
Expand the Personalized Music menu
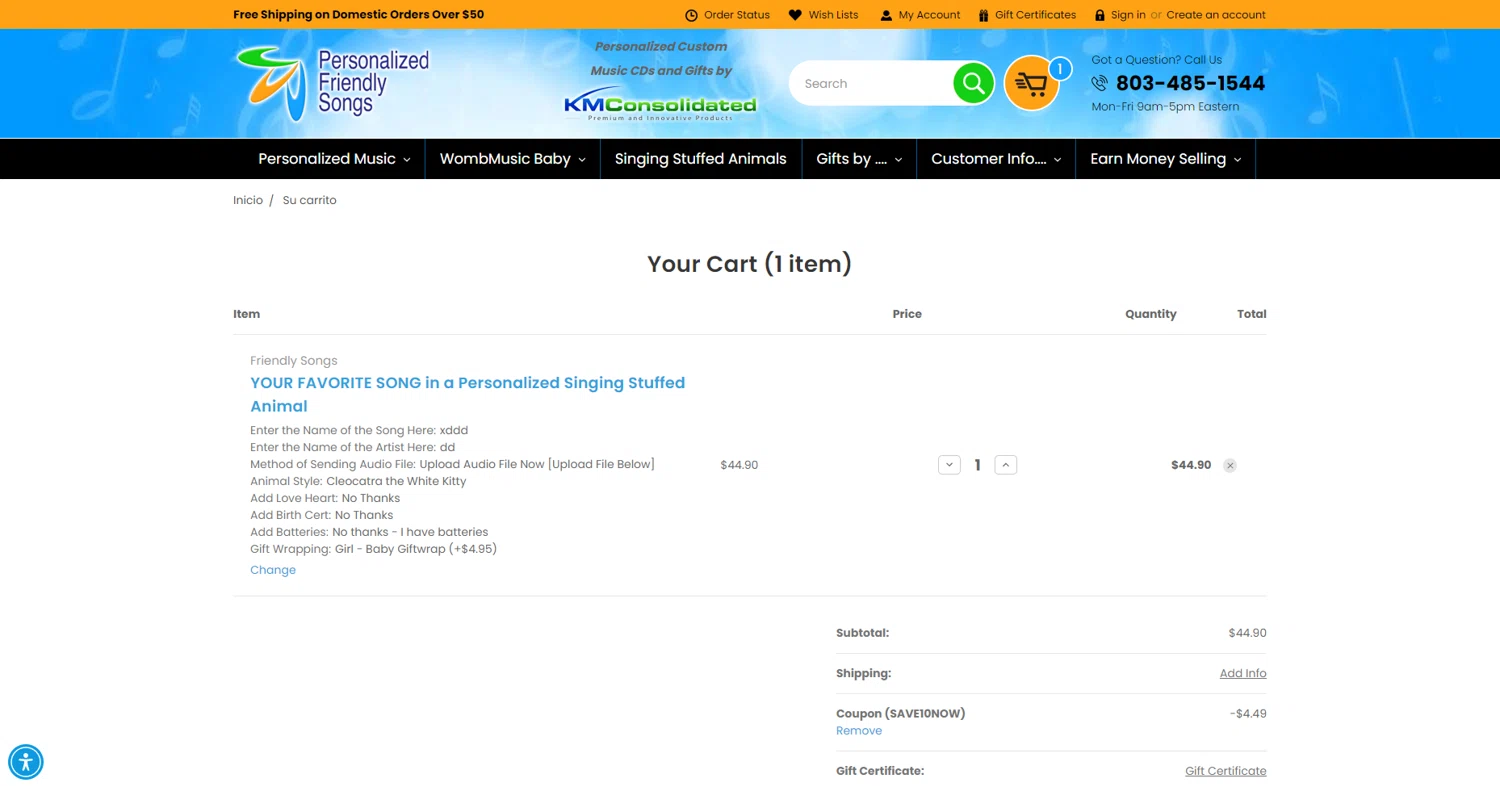tap(334, 159)
